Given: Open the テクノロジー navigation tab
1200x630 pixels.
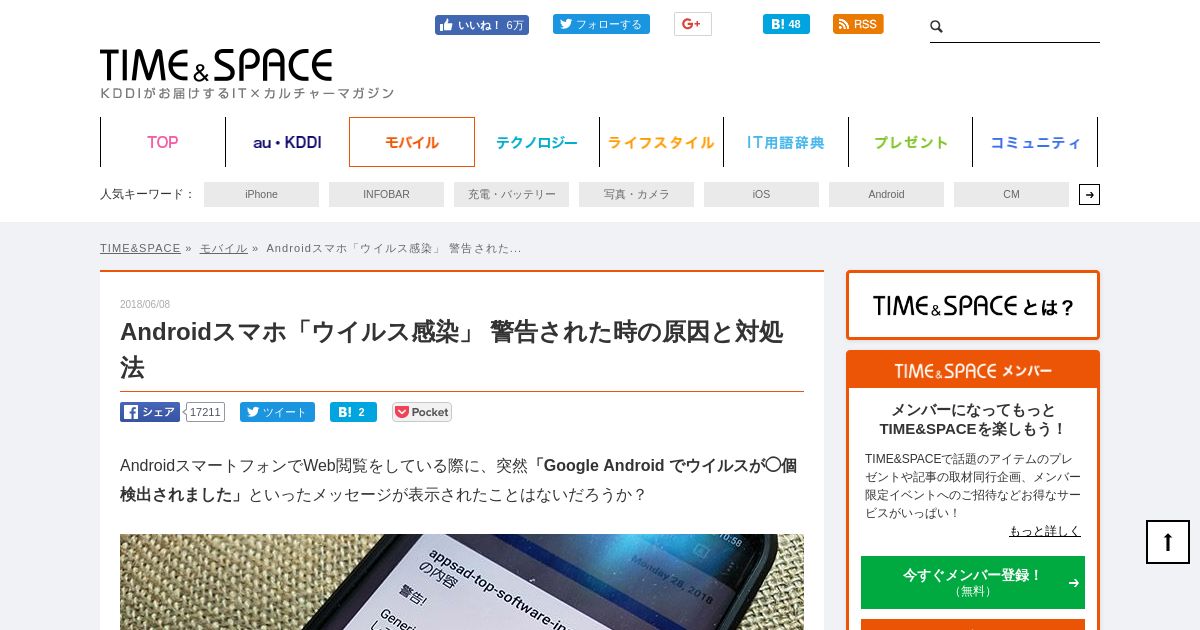Looking at the screenshot, I should coord(537,142).
